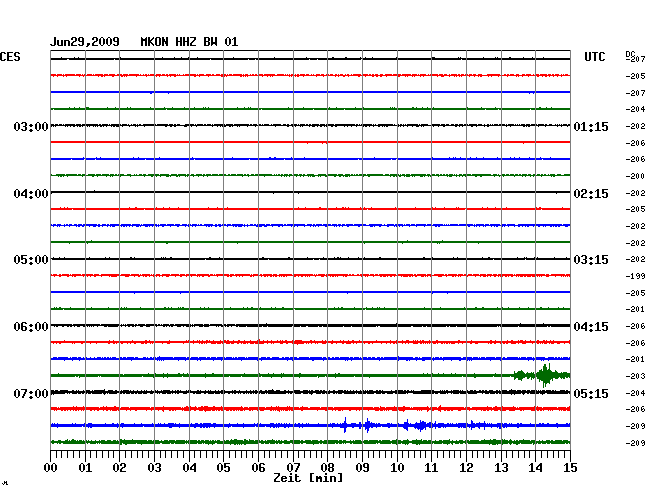Image resolution: width=650 pixels, height=494 pixels.
Task: Click minute tick label "03" on axis
Action: point(155,468)
